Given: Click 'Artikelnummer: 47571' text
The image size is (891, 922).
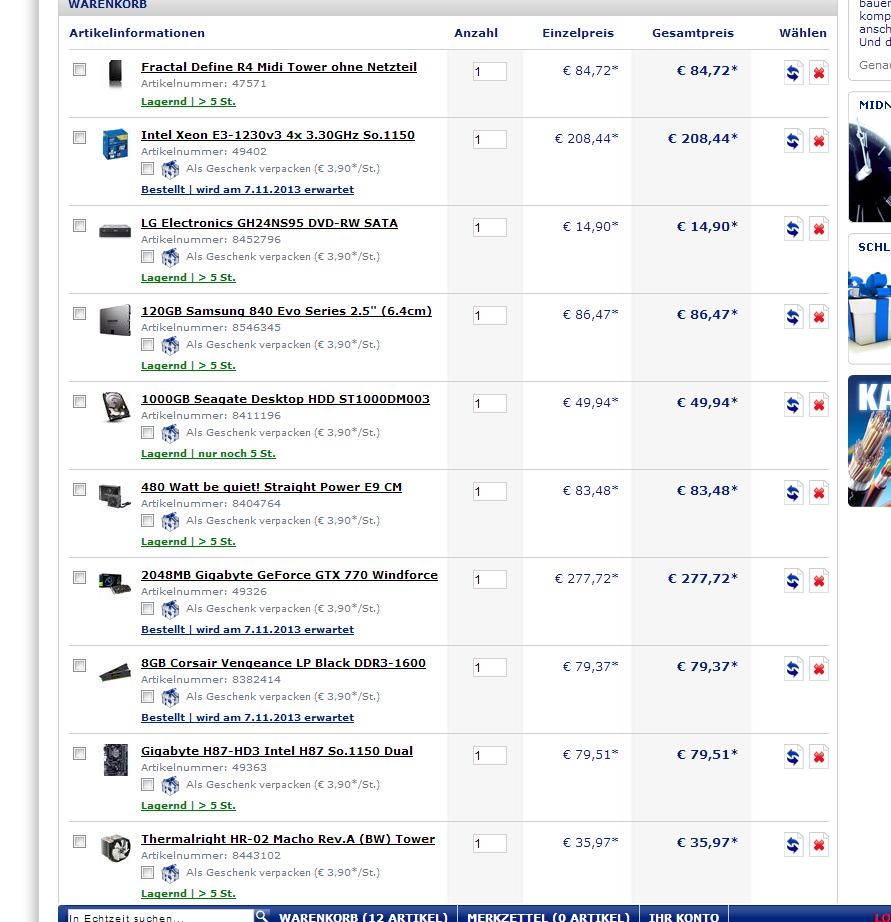Looking at the screenshot, I should [203, 83].
